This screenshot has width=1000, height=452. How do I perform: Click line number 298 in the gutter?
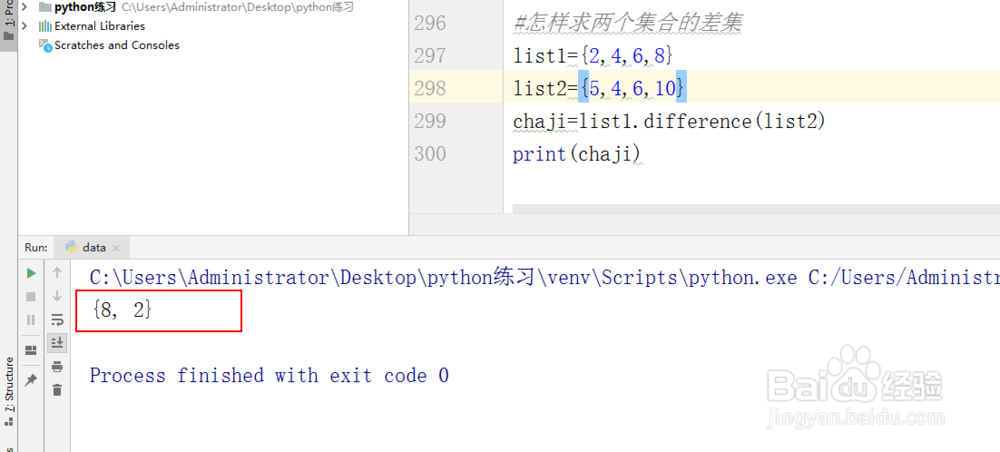point(430,88)
